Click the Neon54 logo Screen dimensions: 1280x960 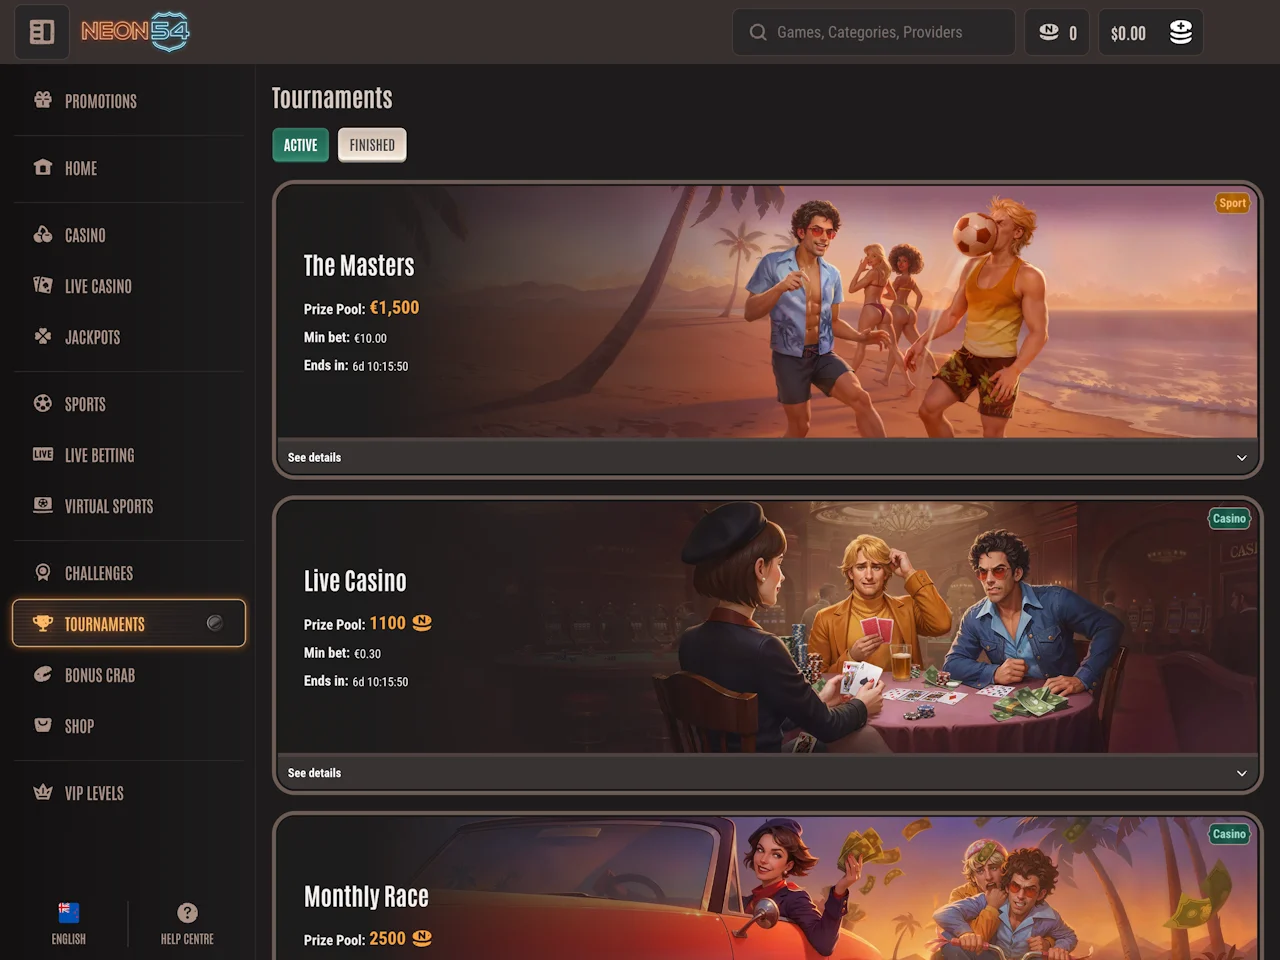click(135, 32)
